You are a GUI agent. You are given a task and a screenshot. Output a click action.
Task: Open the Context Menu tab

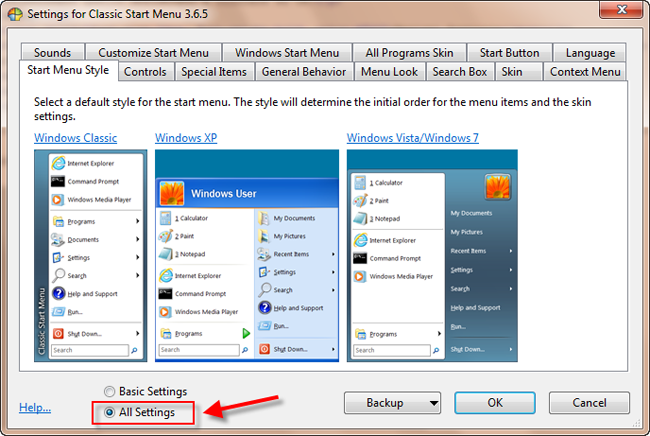tap(585, 72)
